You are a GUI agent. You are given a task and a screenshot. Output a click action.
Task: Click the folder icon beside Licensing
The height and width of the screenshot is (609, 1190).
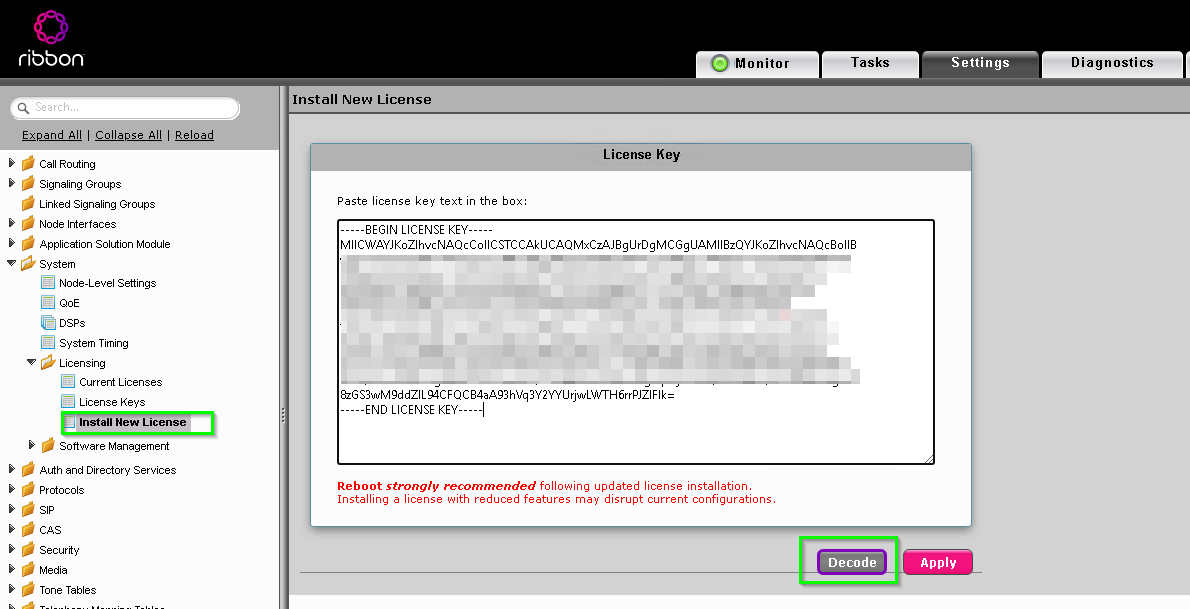[x=47, y=362]
